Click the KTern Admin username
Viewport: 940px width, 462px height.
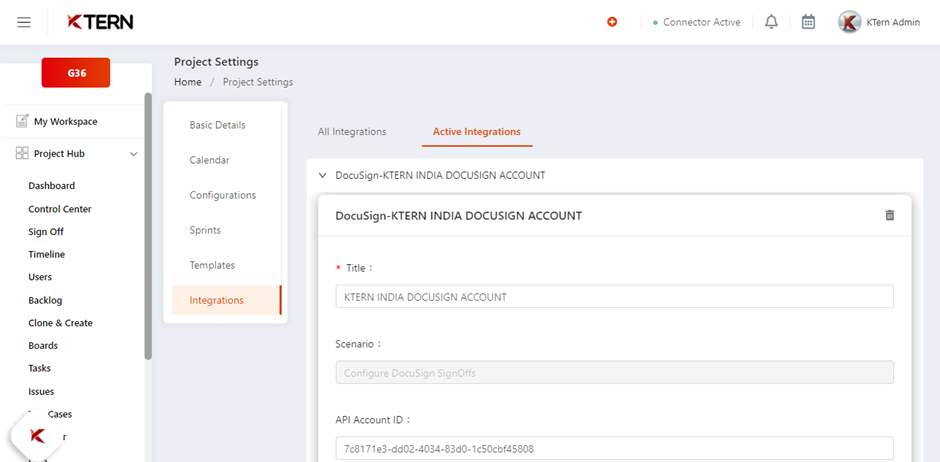pos(893,22)
